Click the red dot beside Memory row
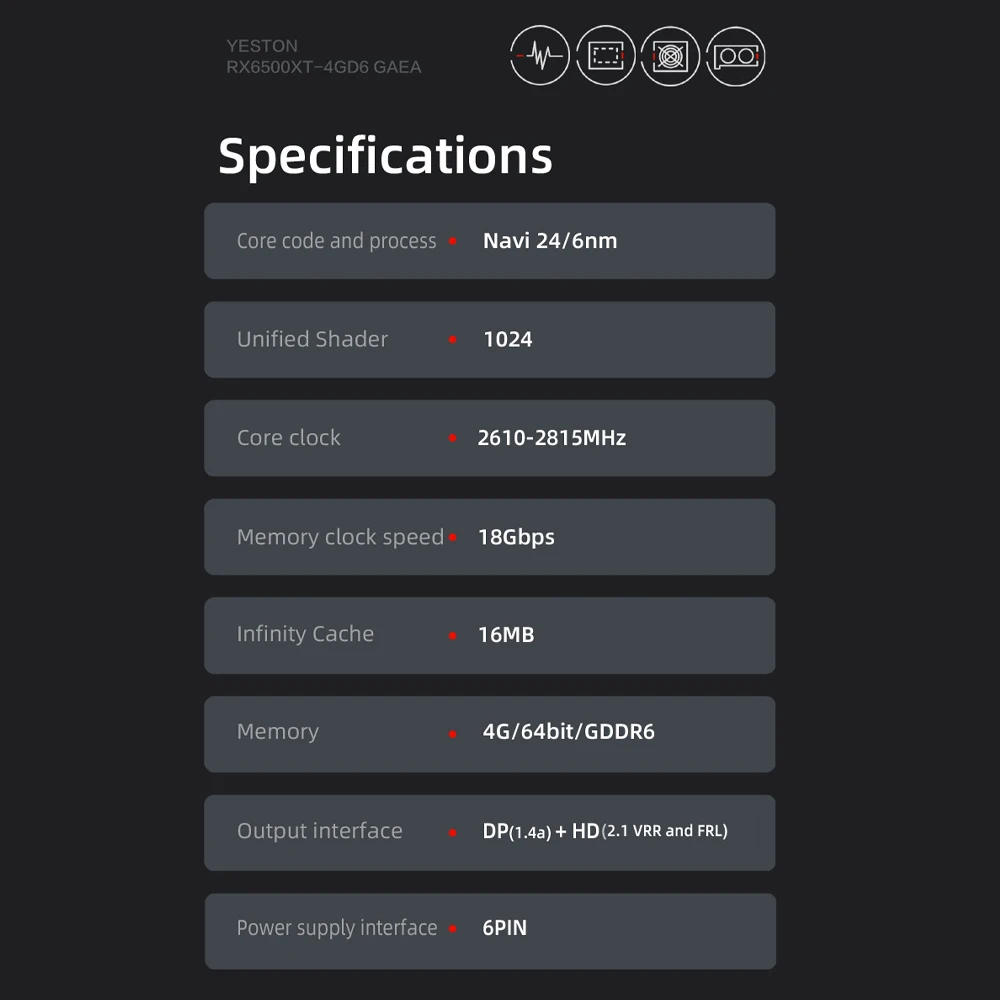Viewport: 1000px width, 1000px height. pos(453,735)
